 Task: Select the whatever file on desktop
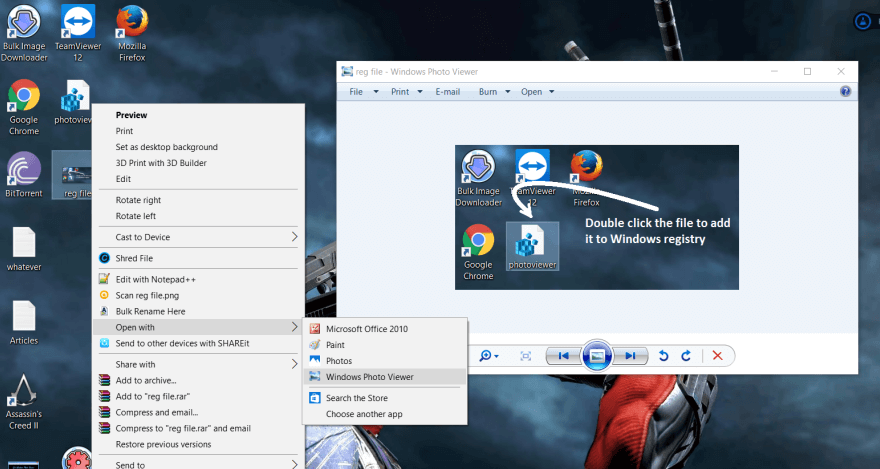click(x=24, y=249)
